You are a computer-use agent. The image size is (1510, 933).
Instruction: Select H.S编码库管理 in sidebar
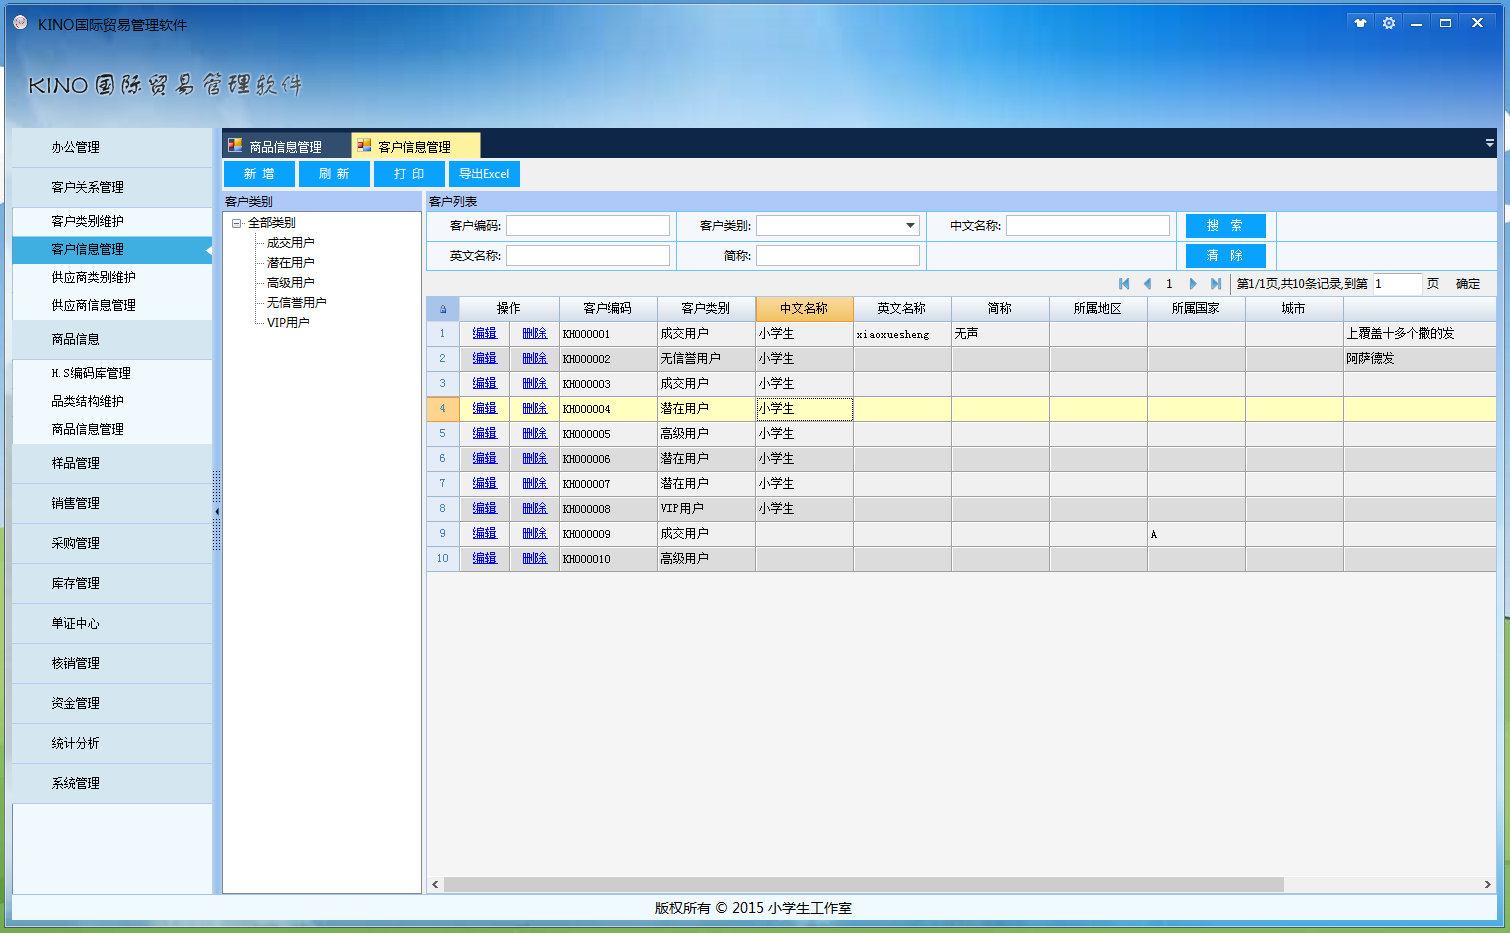pyautogui.click(x=112, y=373)
